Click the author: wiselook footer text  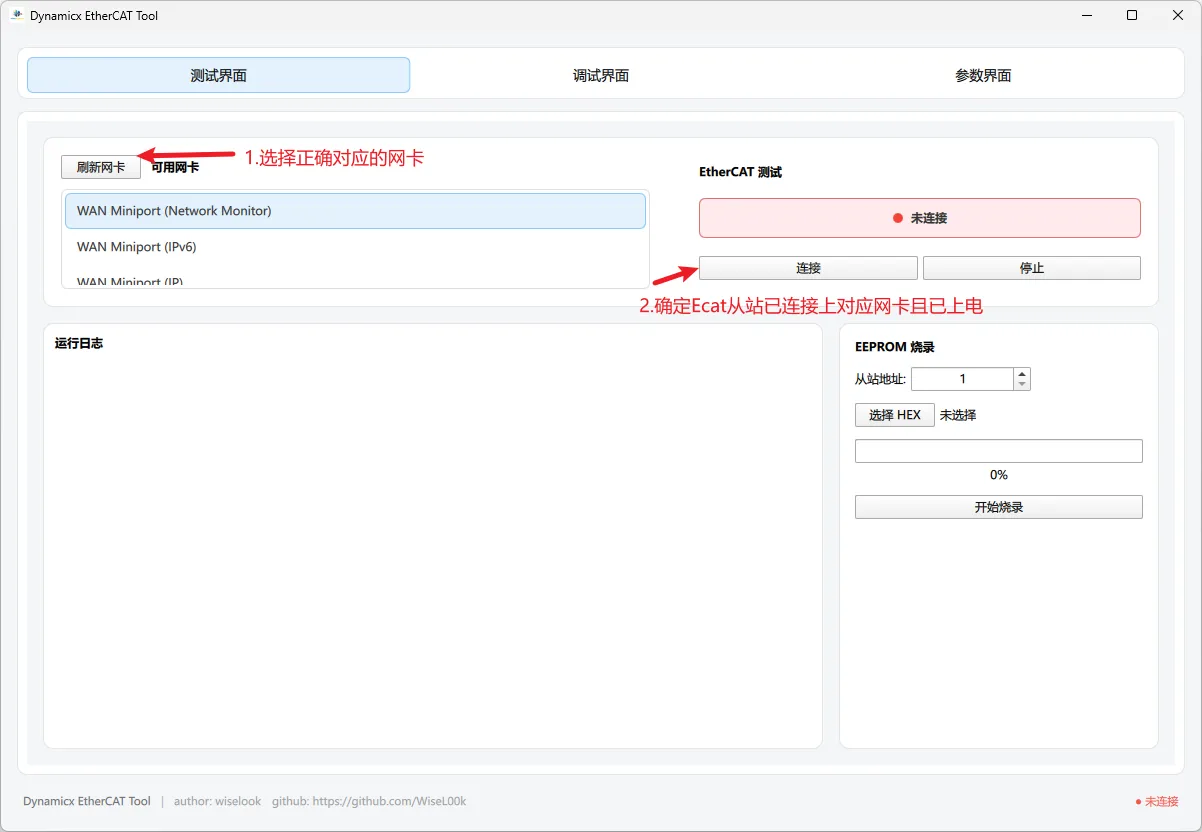point(217,801)
